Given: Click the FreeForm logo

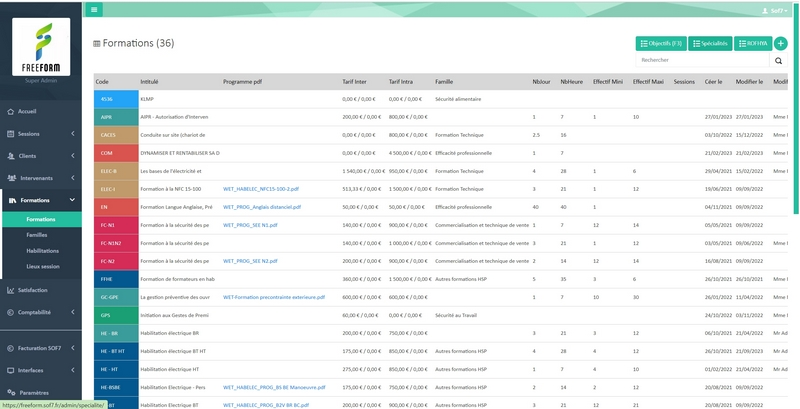Looking at the screenshot, I should click(x=41, y=47).
